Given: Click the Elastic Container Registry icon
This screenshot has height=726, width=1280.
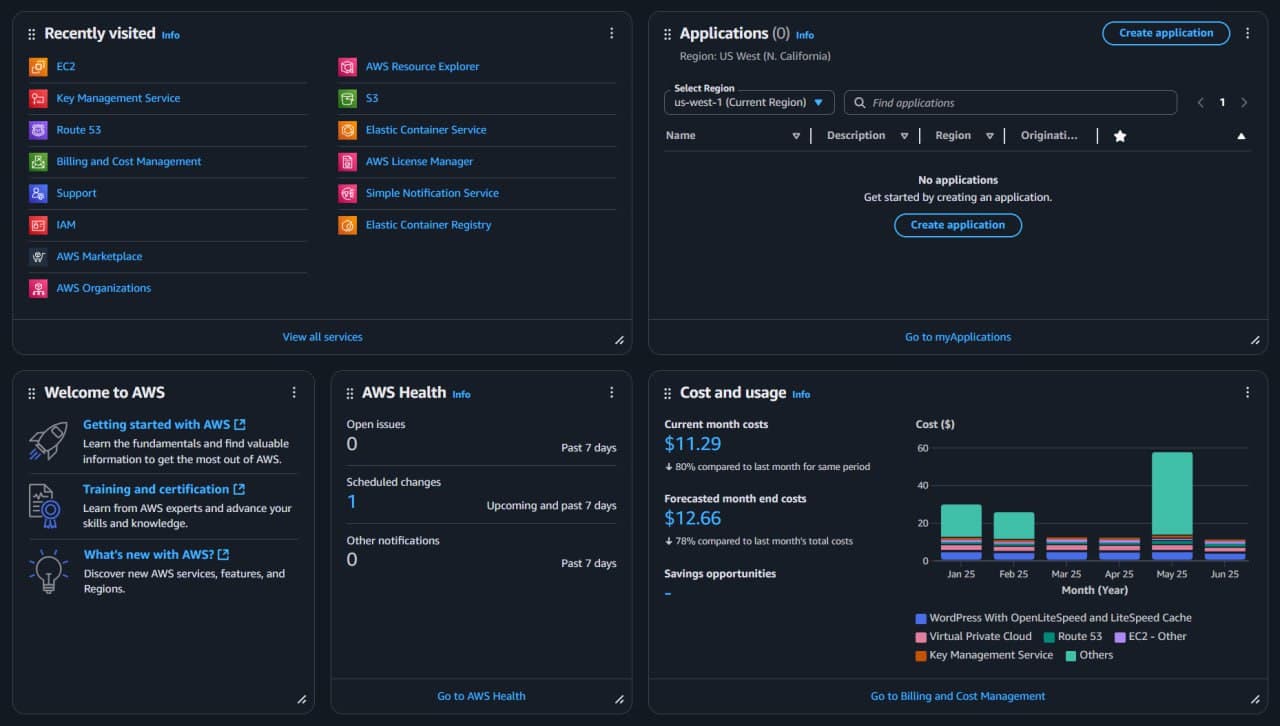Looking at the screenshot, I should (347, 225).
